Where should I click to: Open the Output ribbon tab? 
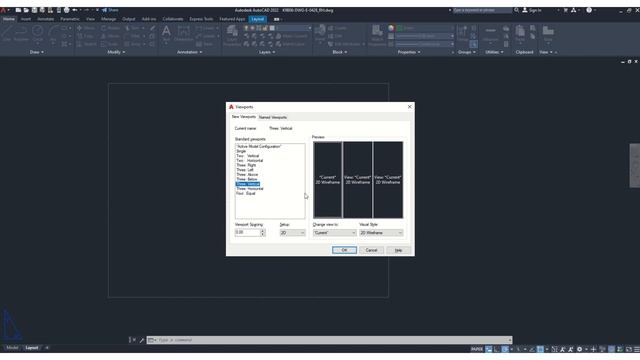[129, 19]
